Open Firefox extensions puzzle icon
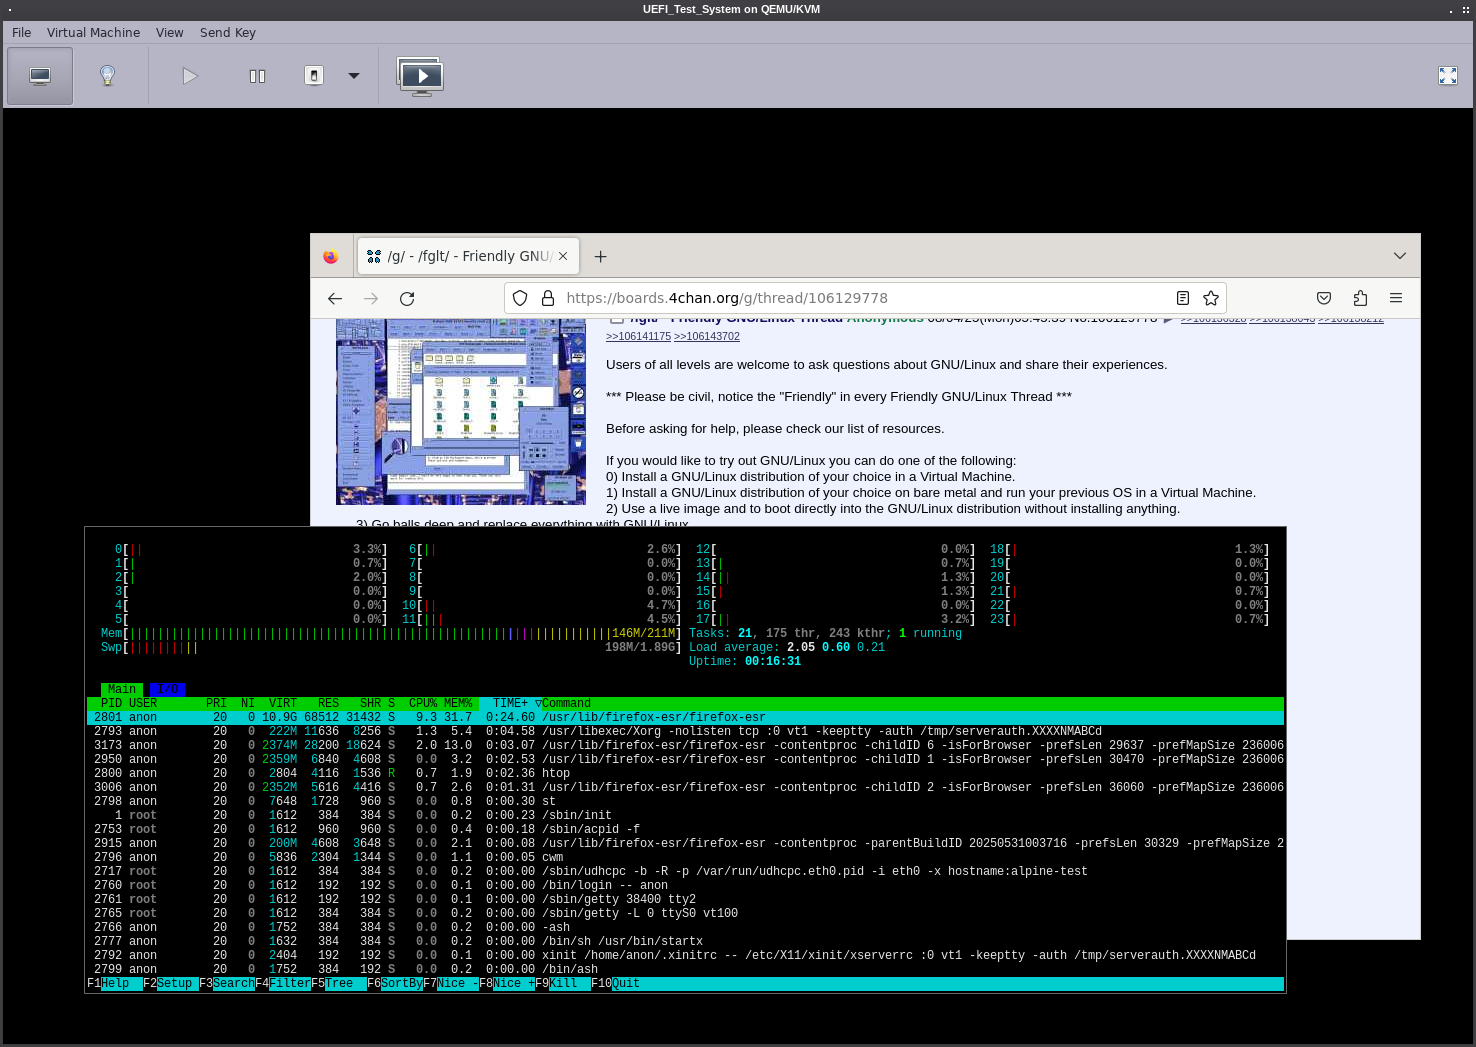1476x1047 pixels. 1360,298
